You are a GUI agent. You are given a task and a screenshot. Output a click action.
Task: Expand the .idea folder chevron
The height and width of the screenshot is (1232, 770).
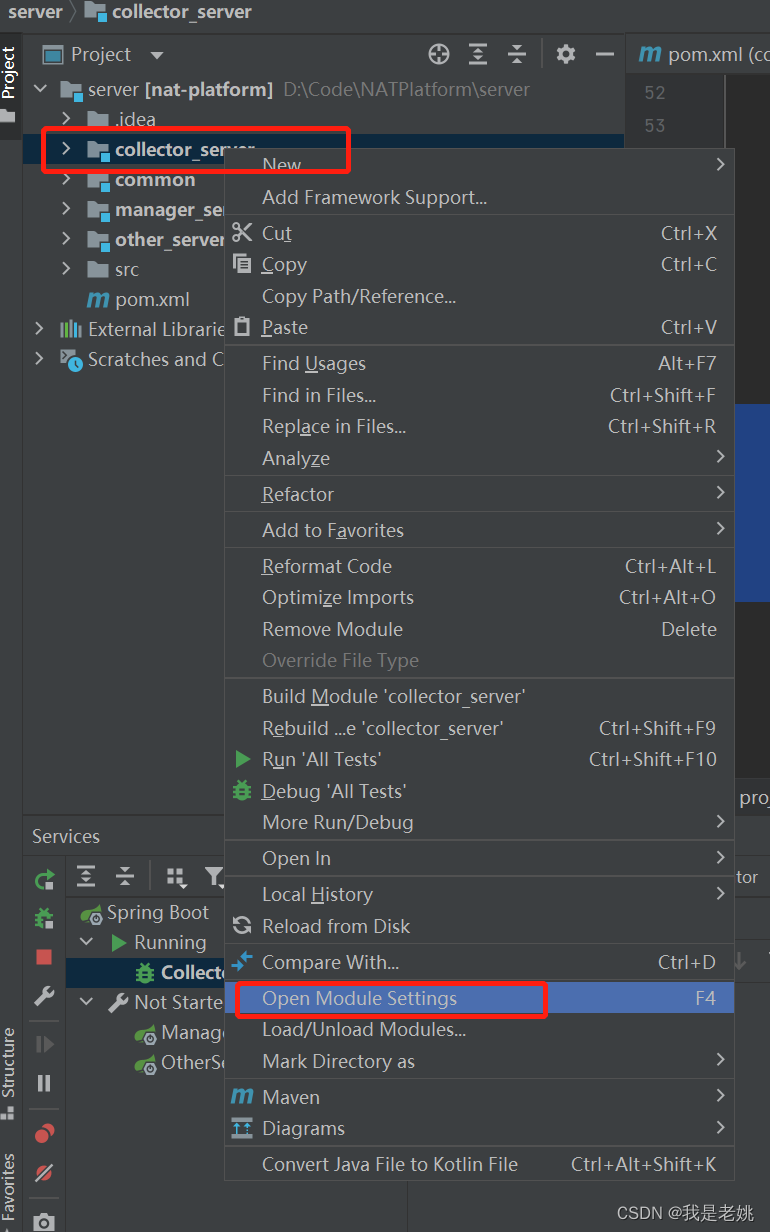66,119
